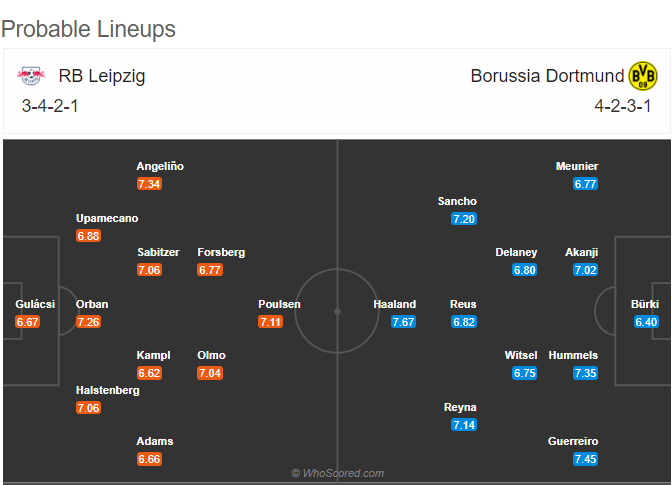Click player name Upamecano

(x=107, y=219)
